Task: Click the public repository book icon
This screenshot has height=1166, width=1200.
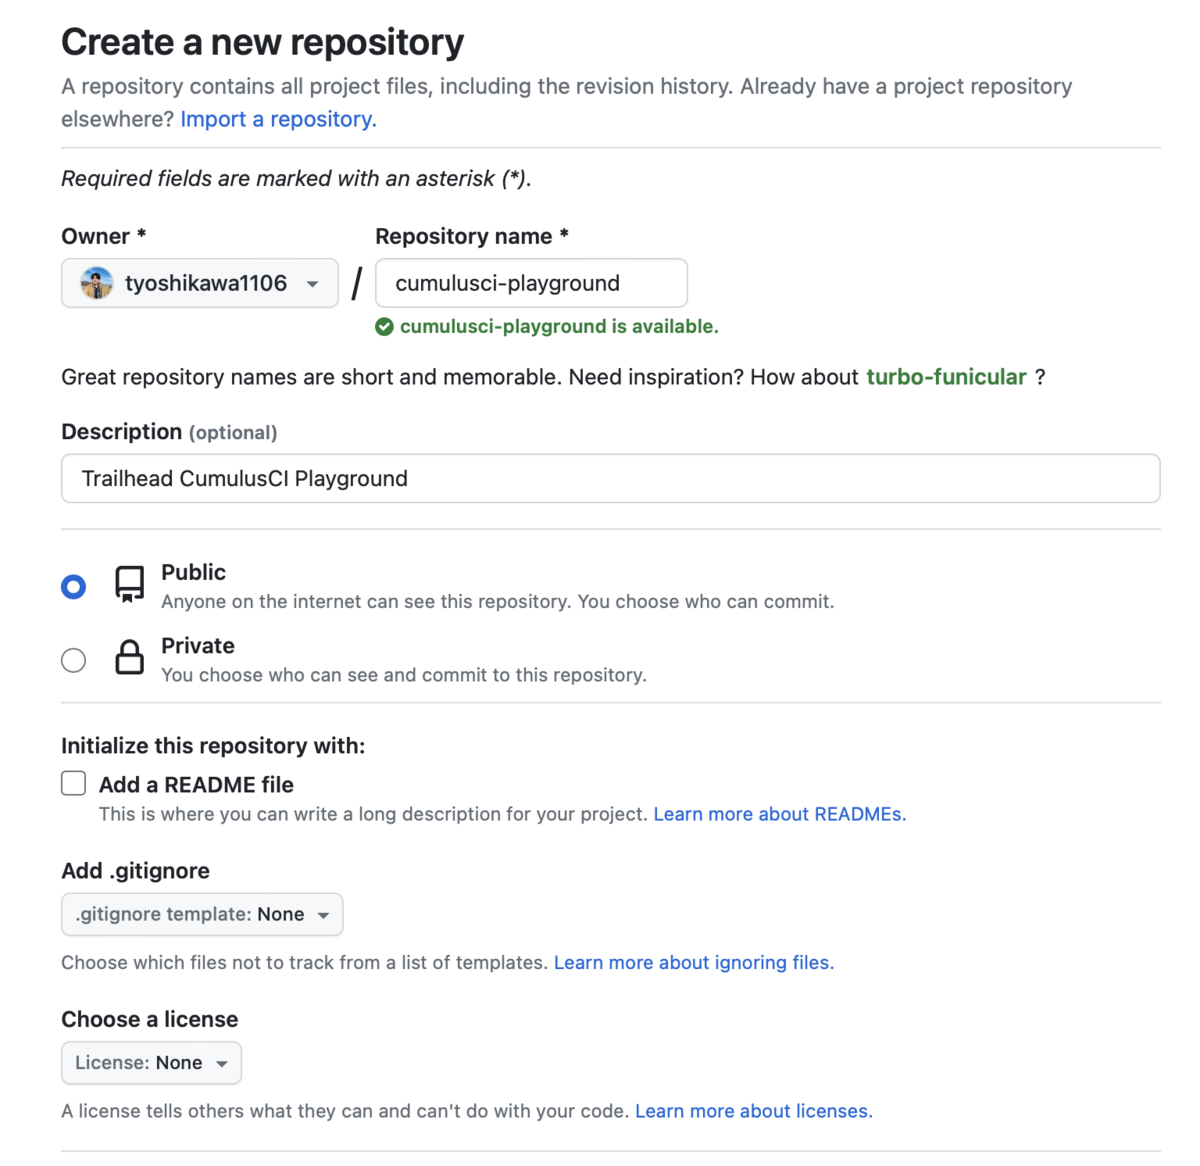Action: coord(129,584)
